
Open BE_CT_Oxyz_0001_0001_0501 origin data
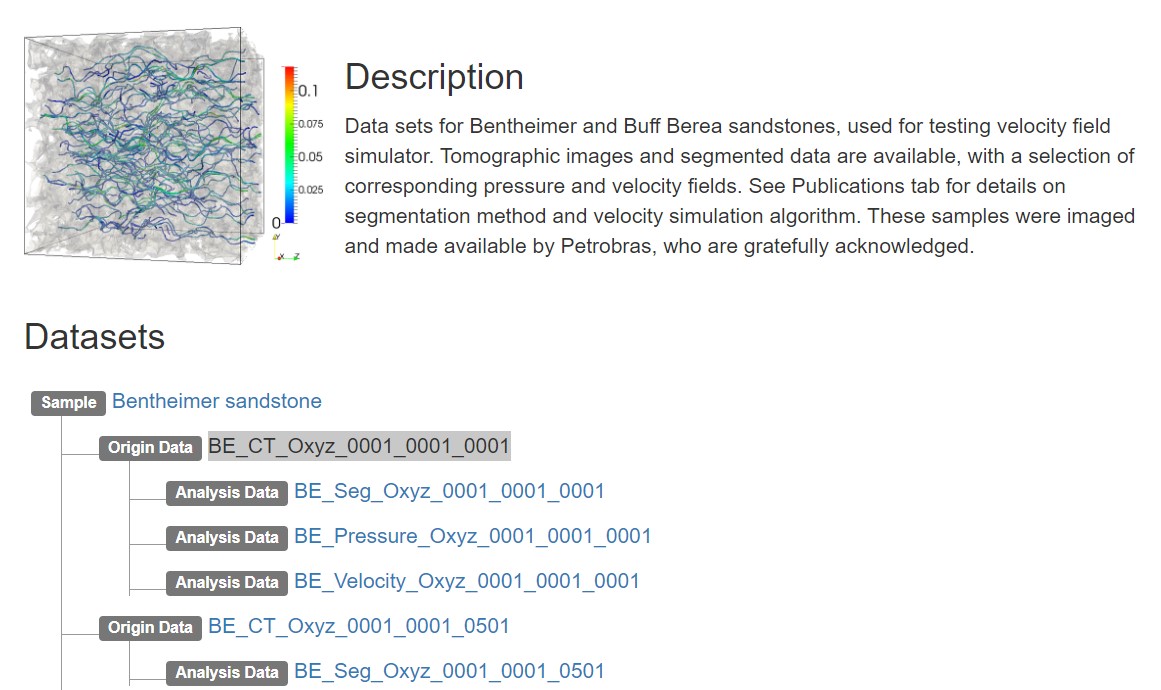pos(359,626)
